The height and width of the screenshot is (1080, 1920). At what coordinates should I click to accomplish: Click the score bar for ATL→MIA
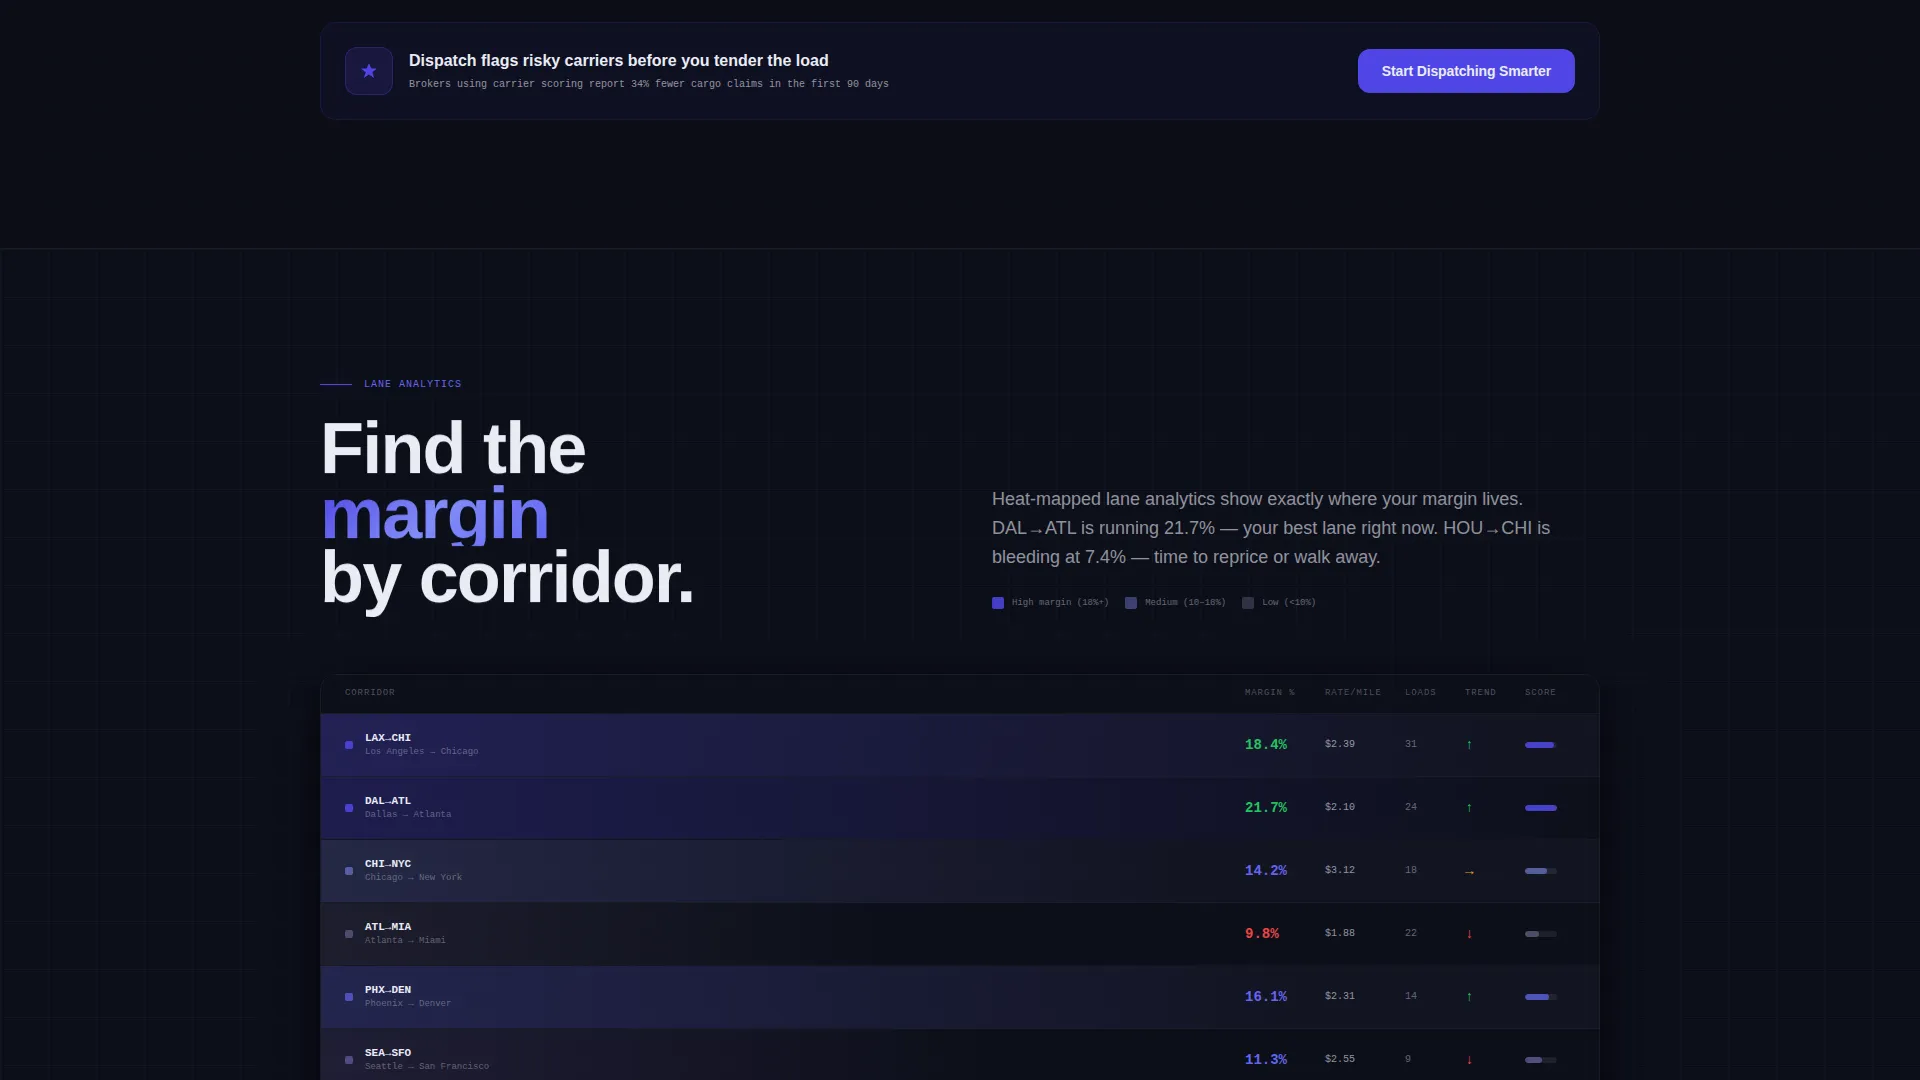(1541, 934)
